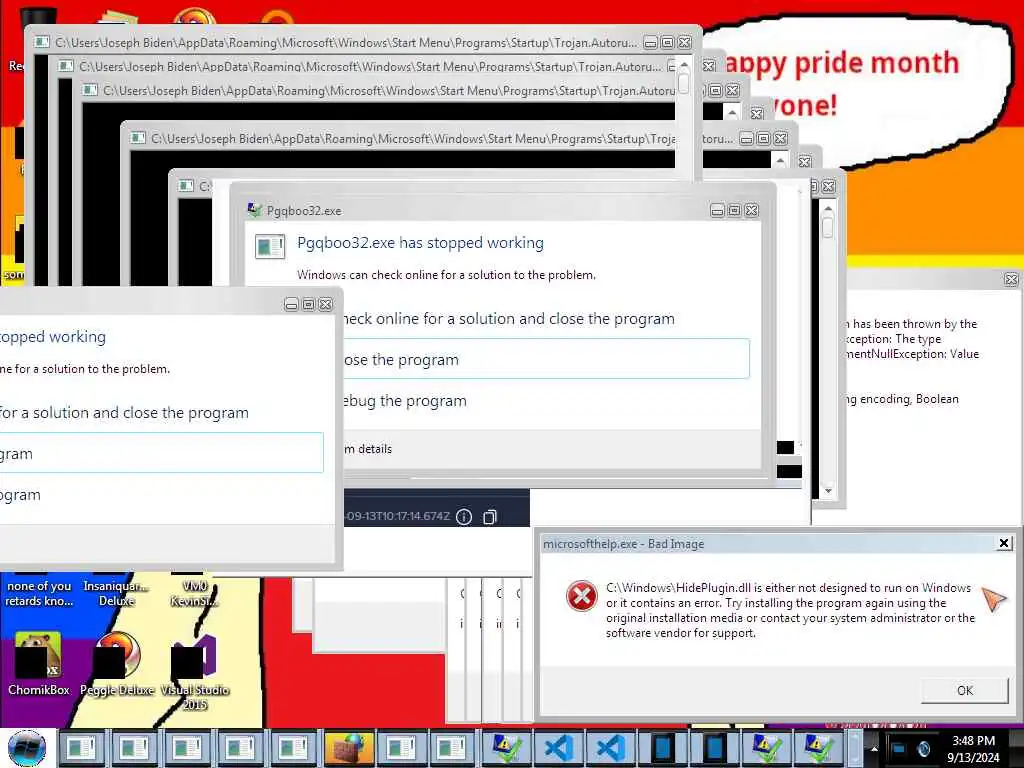Close the microsofthelp.exe Bad Image dialog with X
The width and height of the screenshot is (1024, 768).
click(x=1004, y=543)
